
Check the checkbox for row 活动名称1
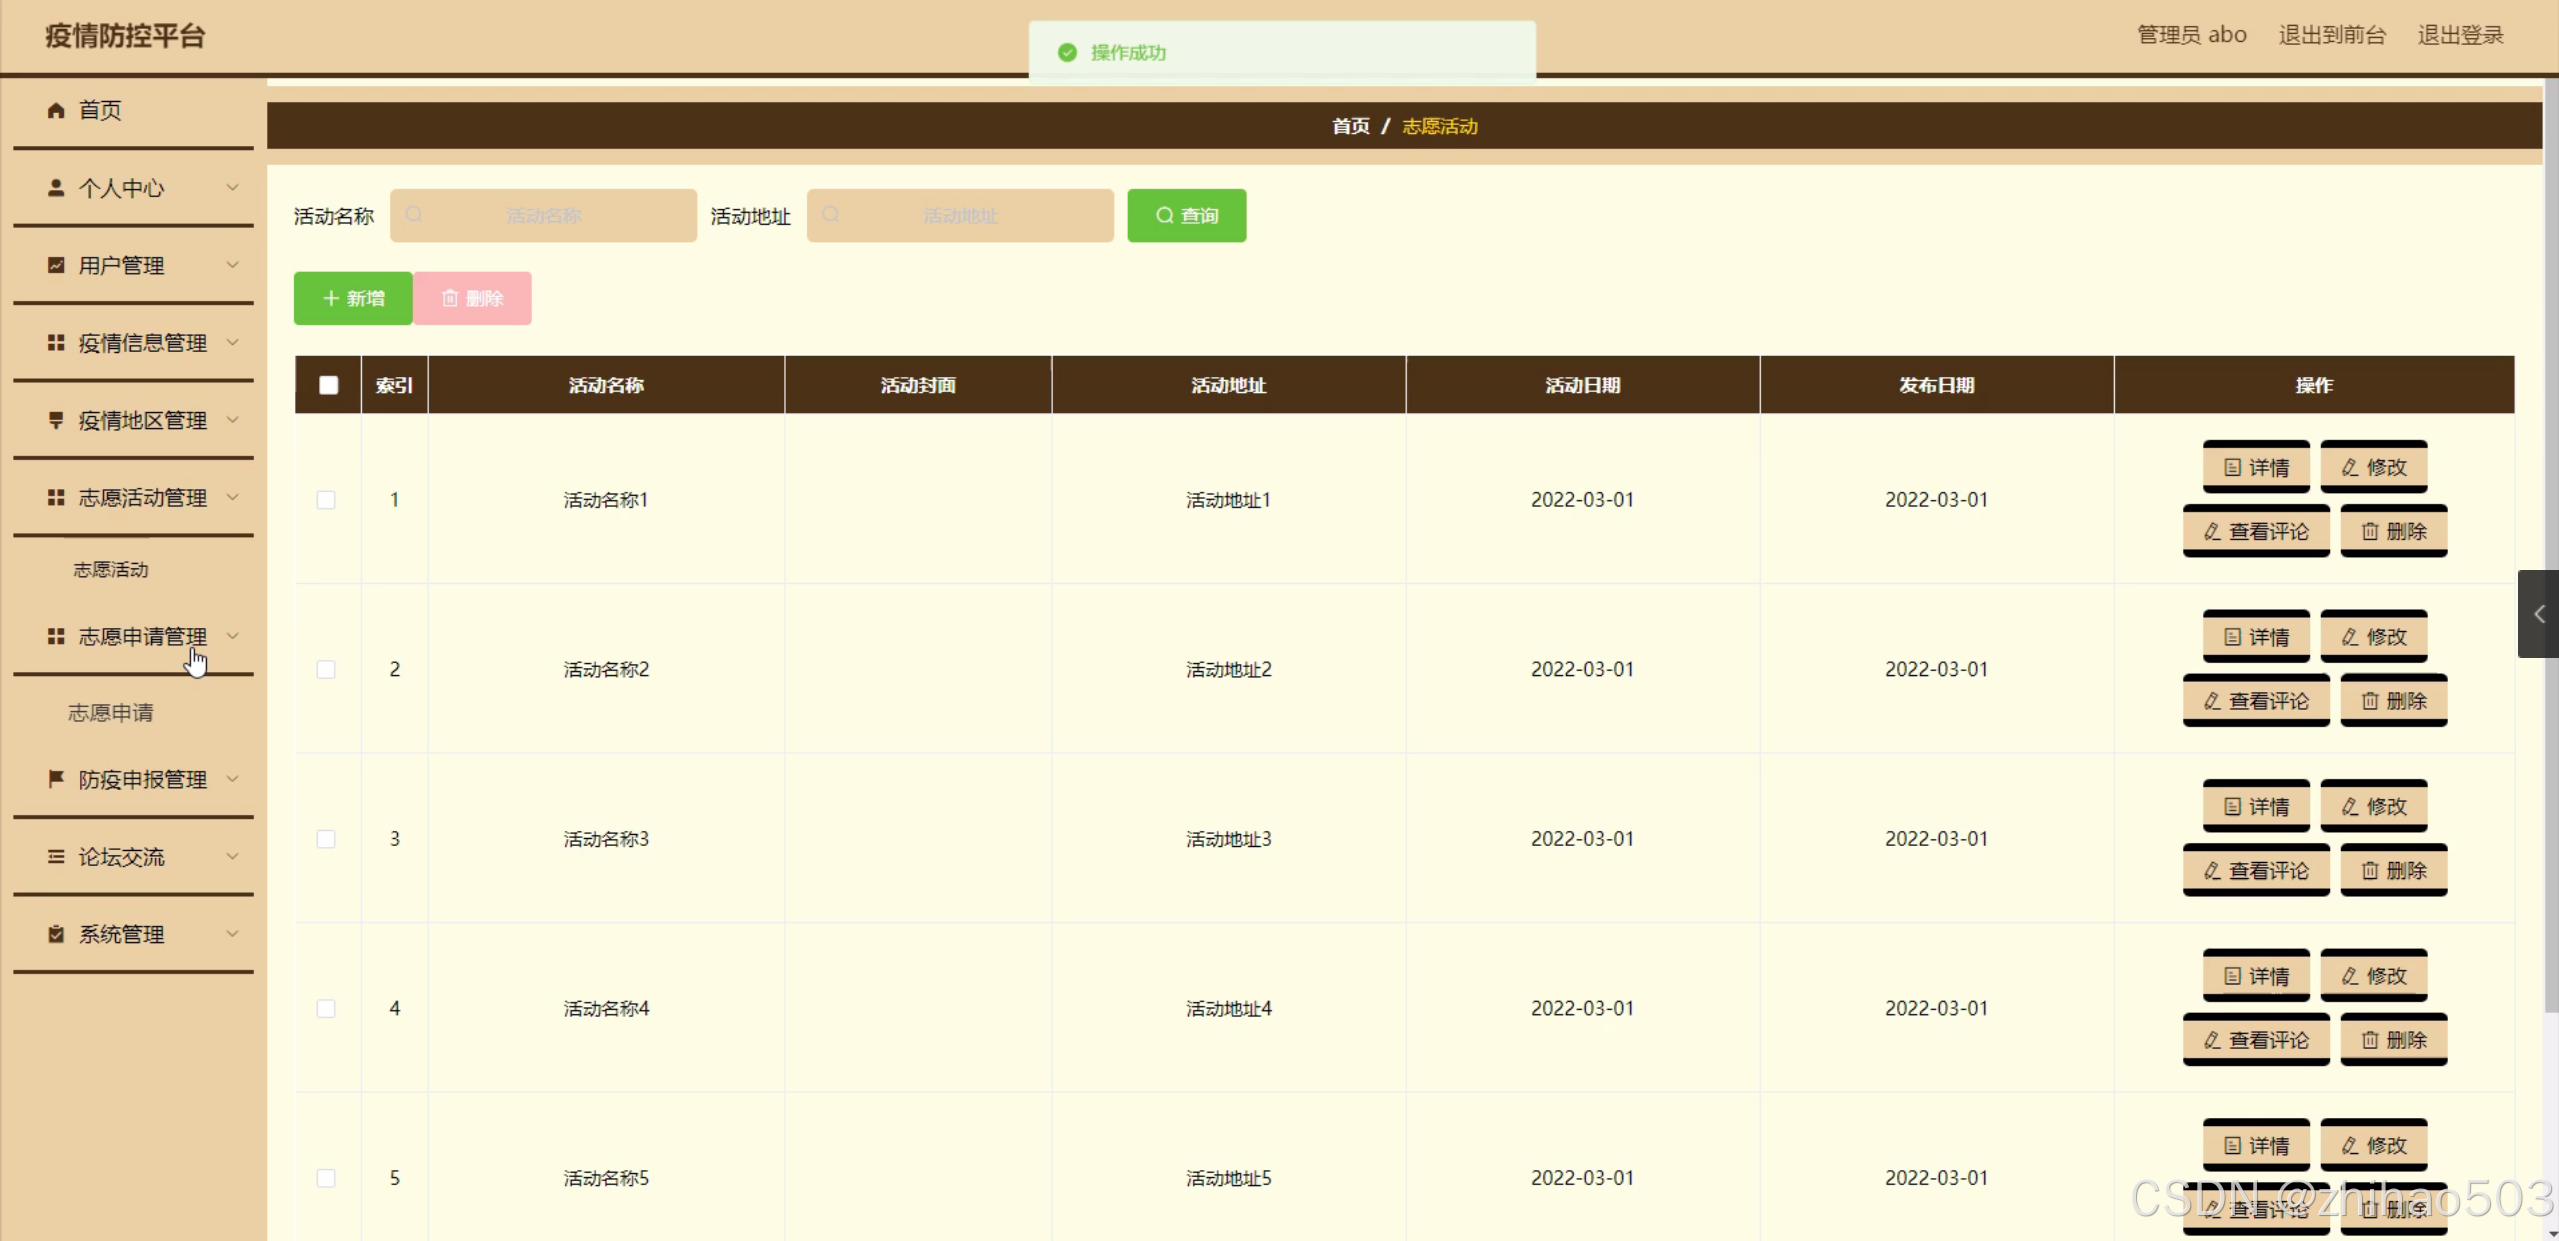pyautogui.click(x=326, y=500)
